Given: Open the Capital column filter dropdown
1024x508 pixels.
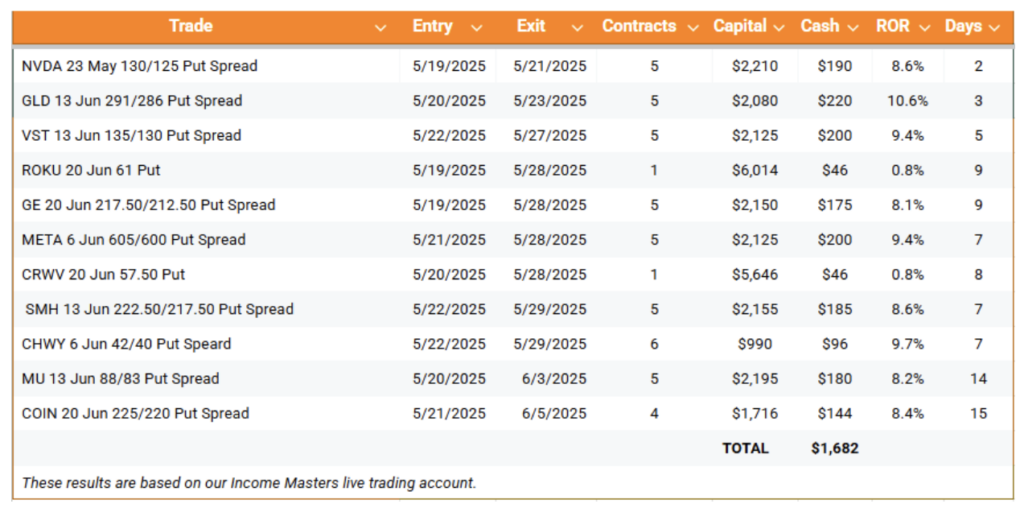Looking at the screenshot, I should pos(778,28).
